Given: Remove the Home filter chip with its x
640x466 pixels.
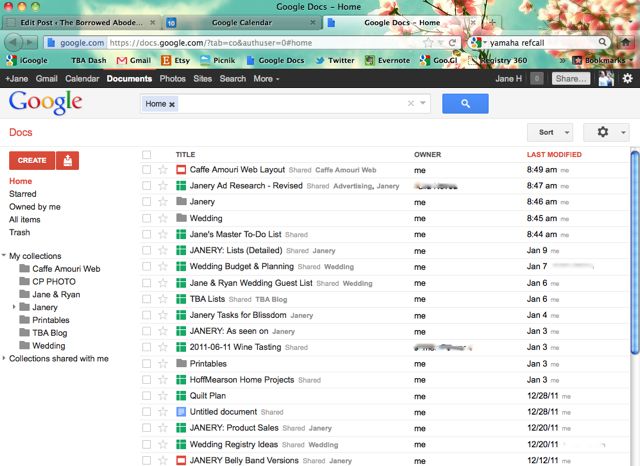Looking at the screenshot, I should tap(172, 104).
